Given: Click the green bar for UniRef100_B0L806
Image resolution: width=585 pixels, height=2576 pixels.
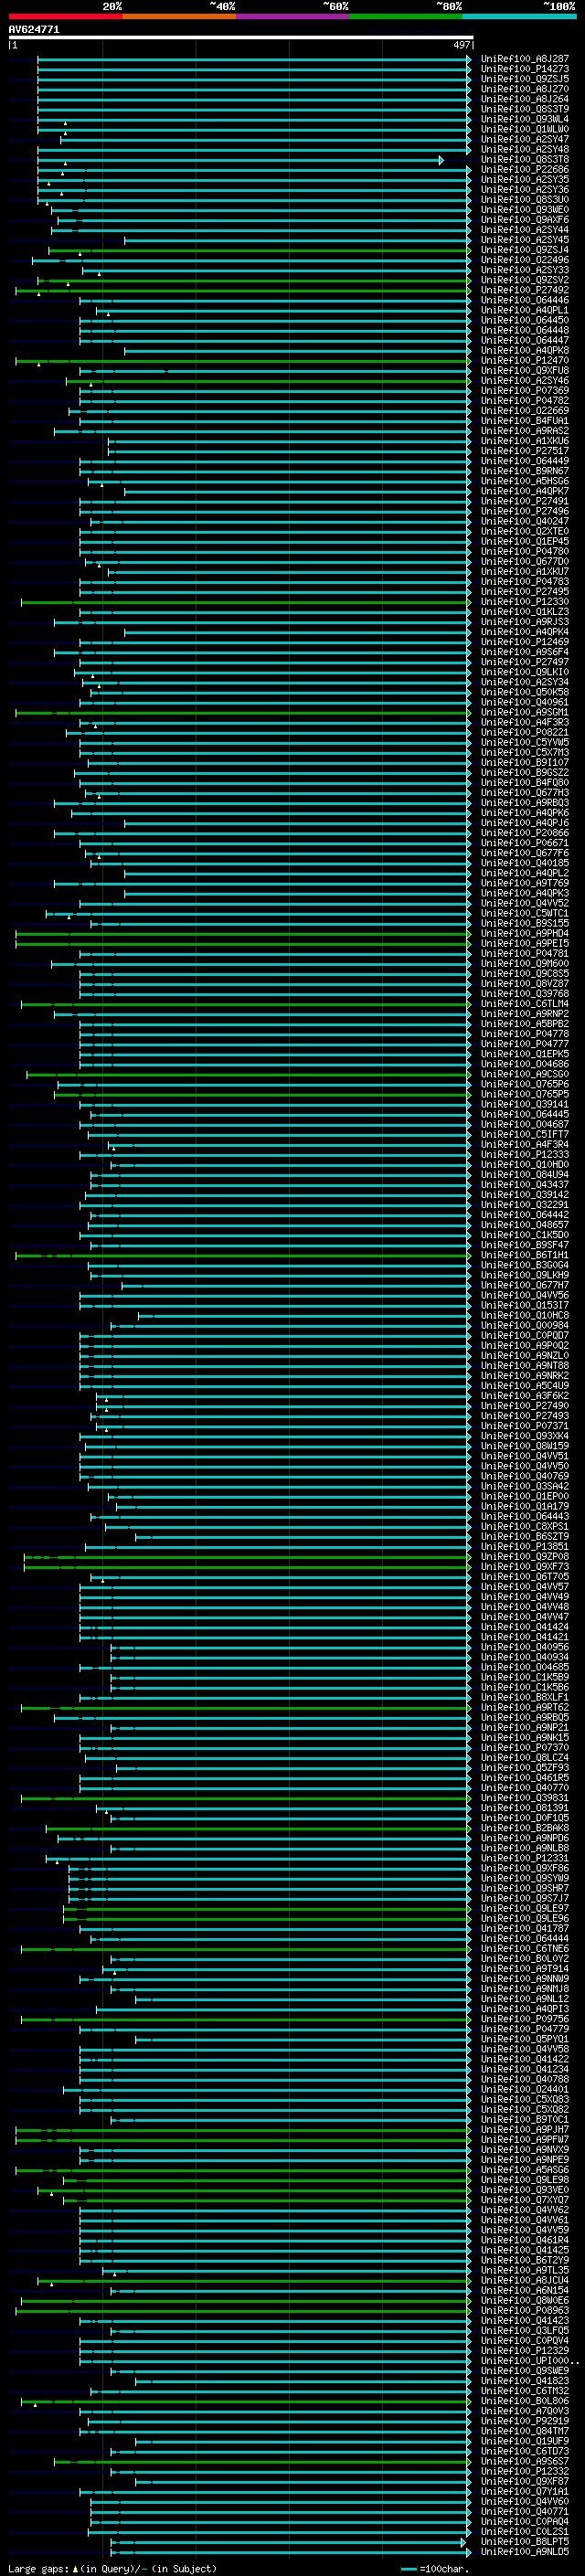Looking at the screenshot, I should 240,2401.
